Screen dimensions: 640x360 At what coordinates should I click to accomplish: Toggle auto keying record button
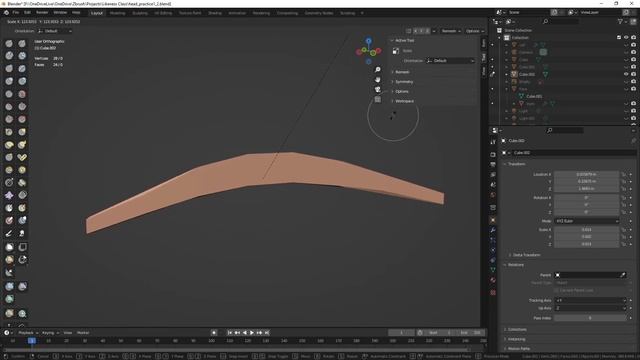214,333
